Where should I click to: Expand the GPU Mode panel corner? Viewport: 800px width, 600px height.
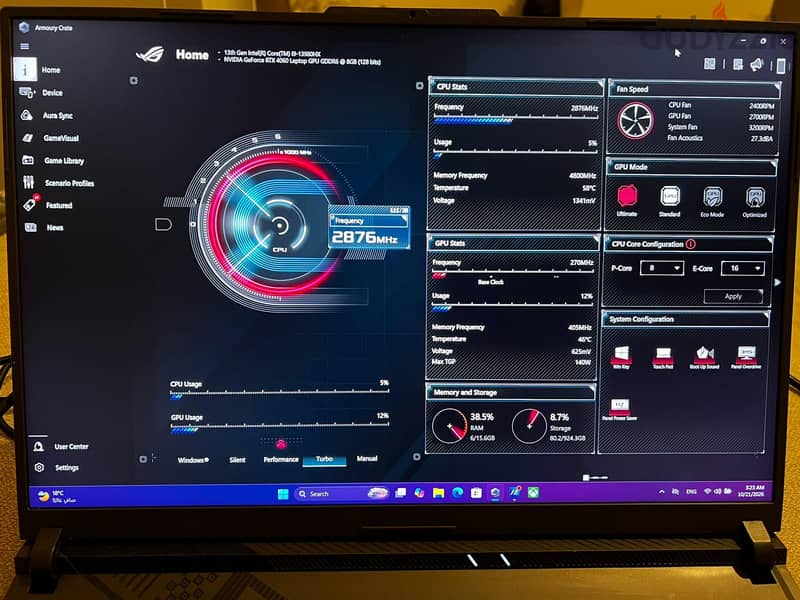point(773,164)
